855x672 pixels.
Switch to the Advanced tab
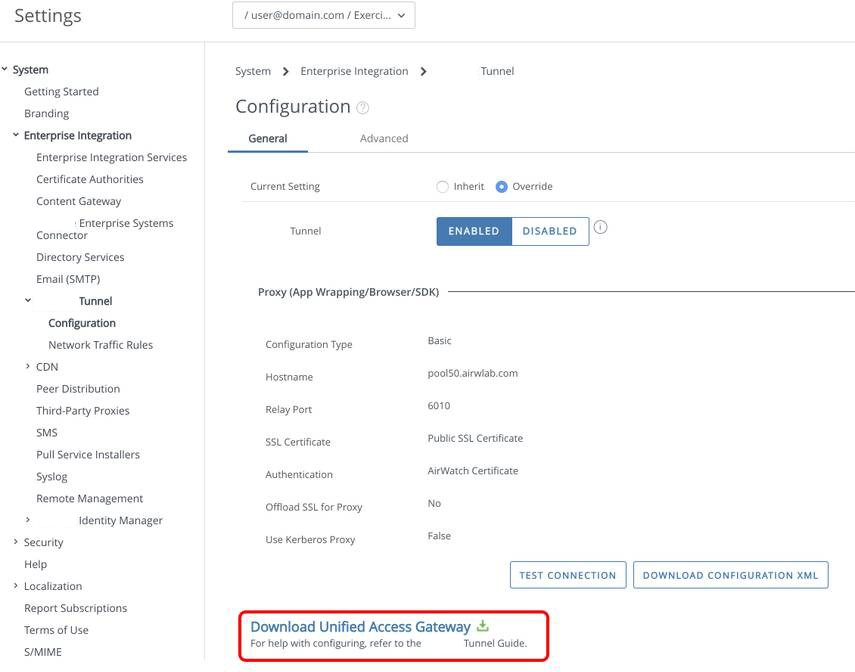click(x=384, y=138)
